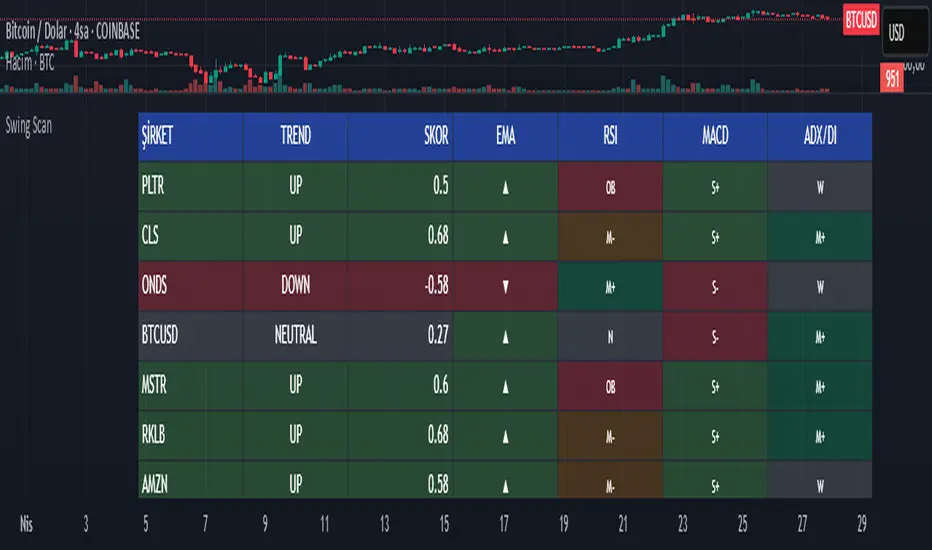
Task: Click AMZN's score value 0.58
Action: coord(438,485)
